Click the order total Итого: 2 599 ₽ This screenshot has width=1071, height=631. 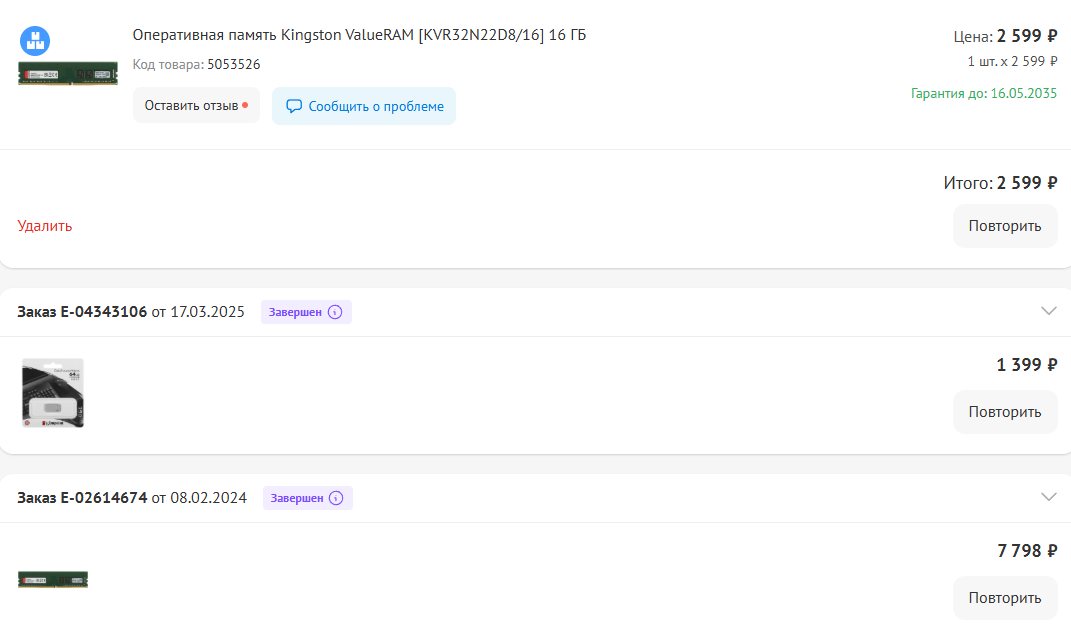1000,183
